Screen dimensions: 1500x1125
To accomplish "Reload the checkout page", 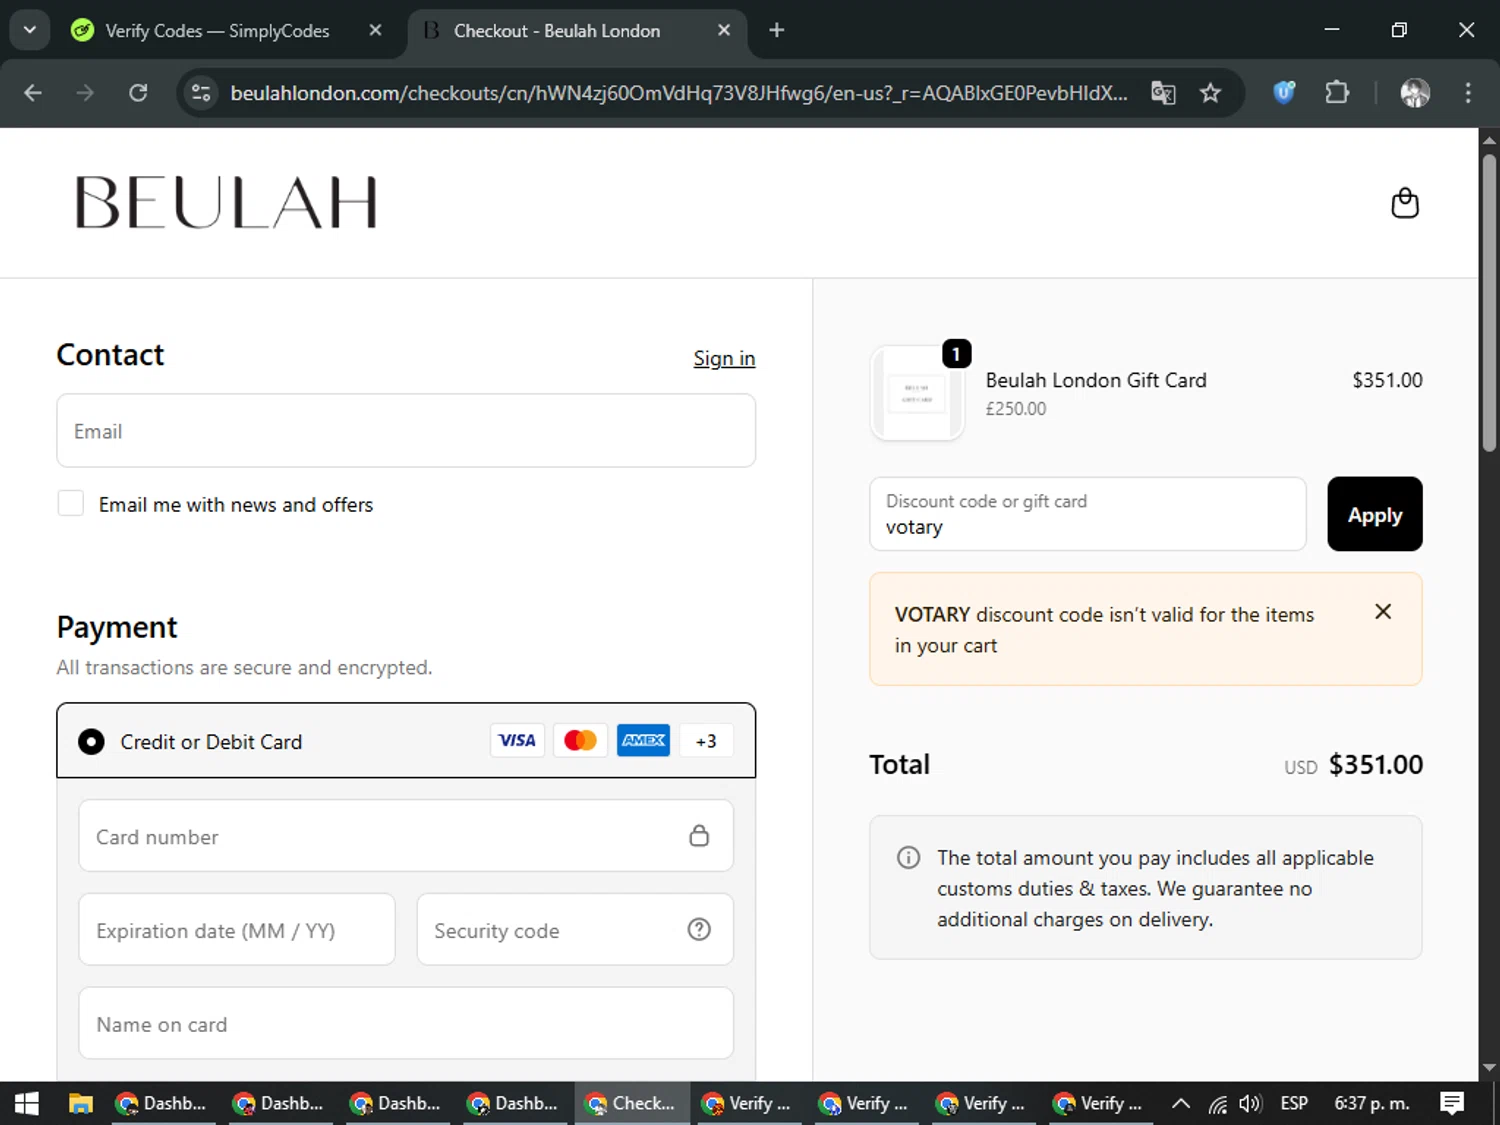I will 138,93.
